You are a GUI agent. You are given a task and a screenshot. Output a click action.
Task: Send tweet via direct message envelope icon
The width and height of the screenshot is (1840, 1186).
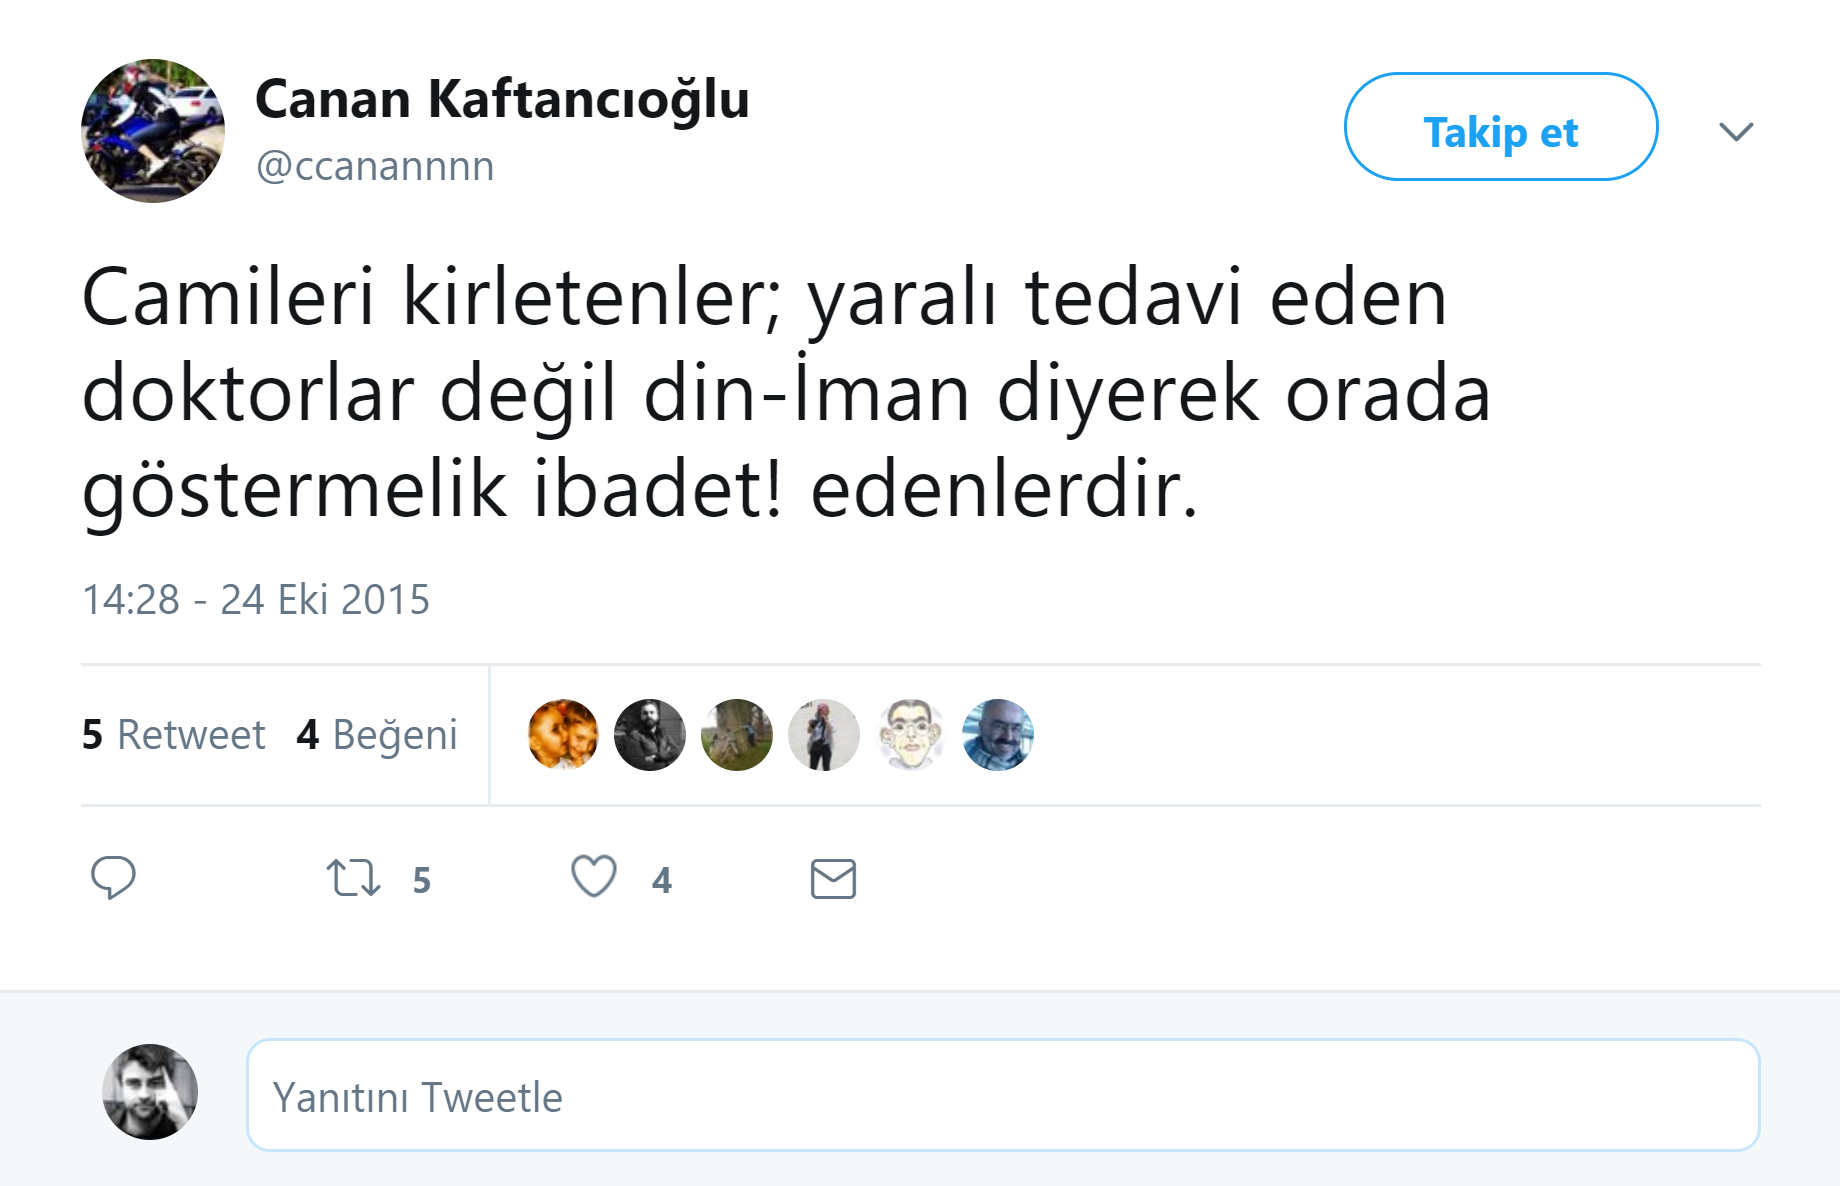(x=833, y=879)
